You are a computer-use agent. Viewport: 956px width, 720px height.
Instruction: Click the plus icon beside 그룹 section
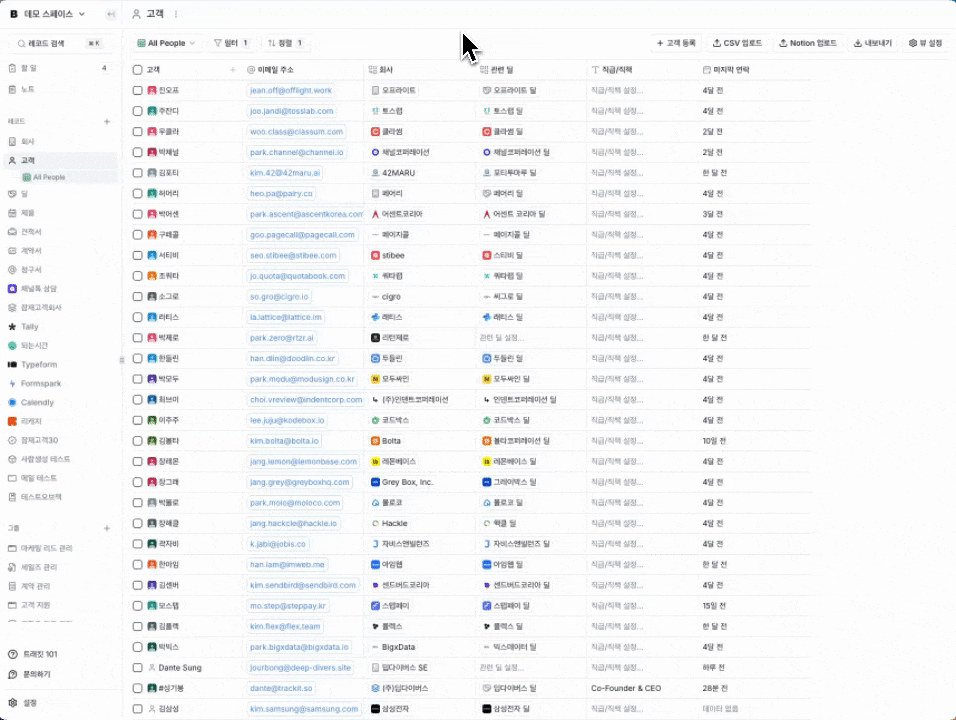107,528
